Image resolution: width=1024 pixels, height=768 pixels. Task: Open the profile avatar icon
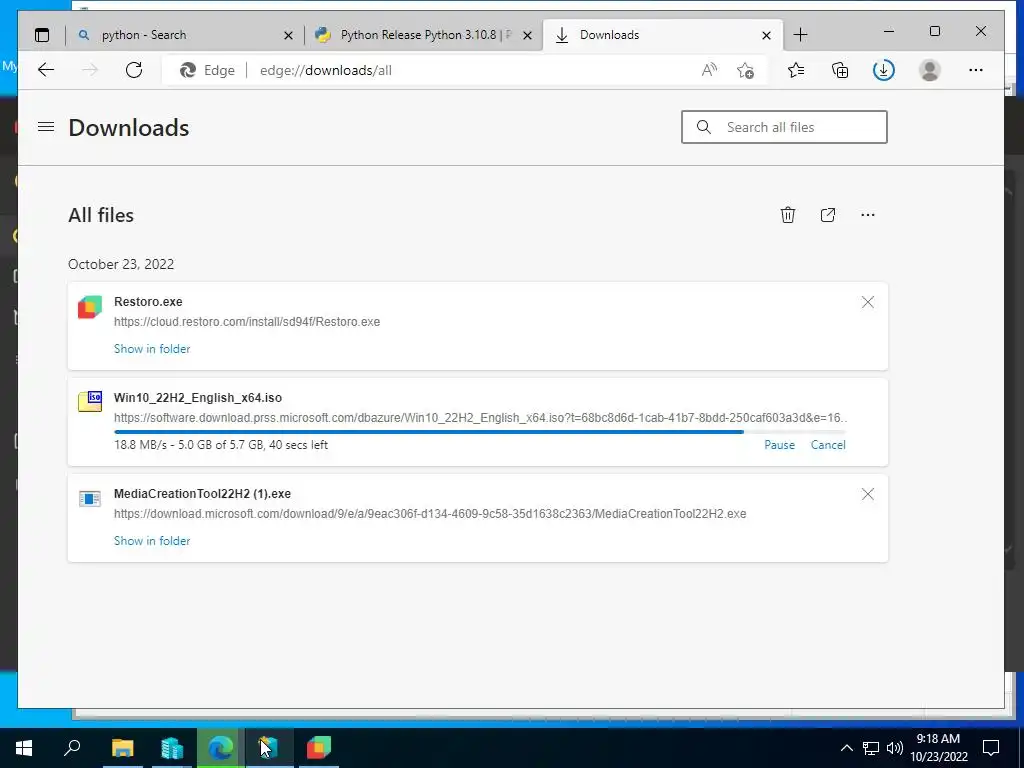point(929,70)
